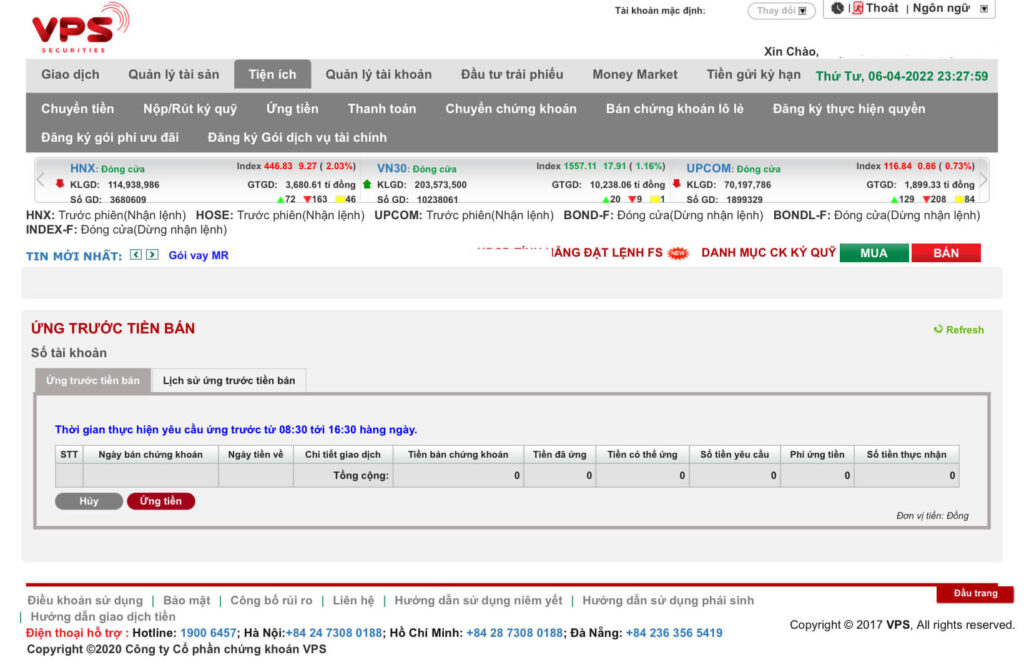Image resolution: width=1024 pixels, height=670 pixels.
Task: Click the red Thoát logout icon
Action: click(857, 8)
